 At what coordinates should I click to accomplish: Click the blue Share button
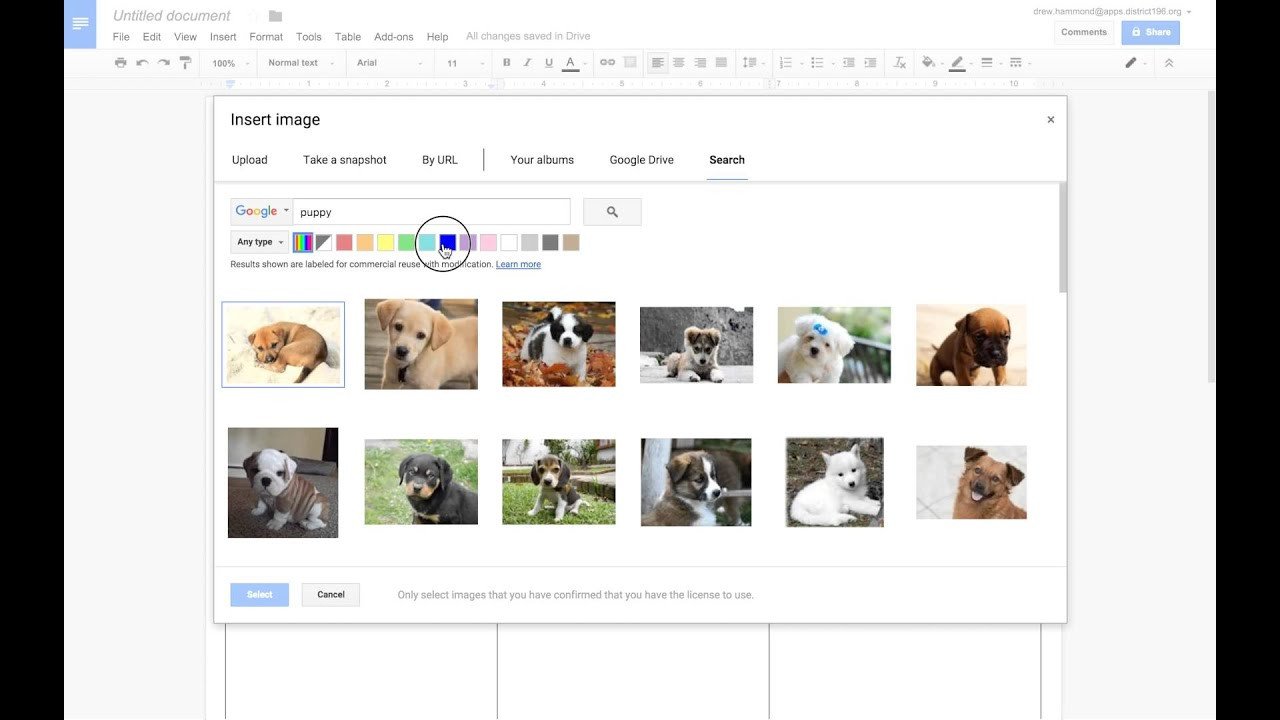pos(1150,33)
